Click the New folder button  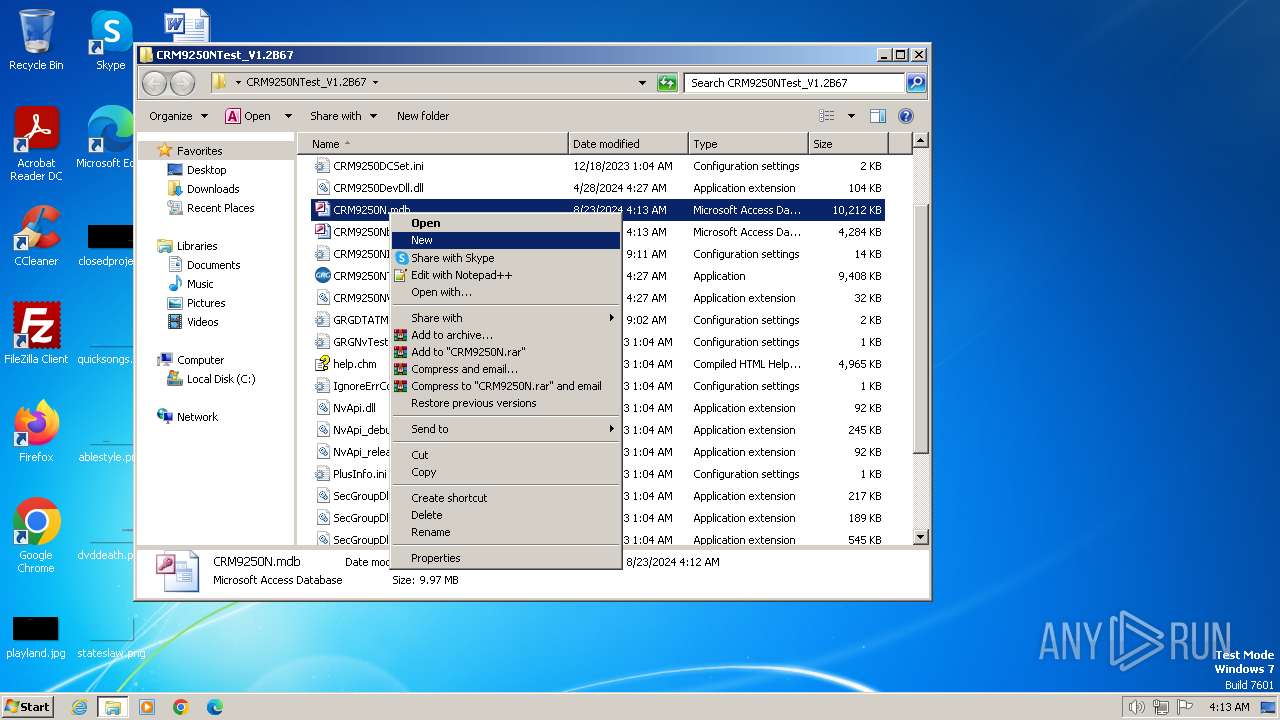click(423, 116)
